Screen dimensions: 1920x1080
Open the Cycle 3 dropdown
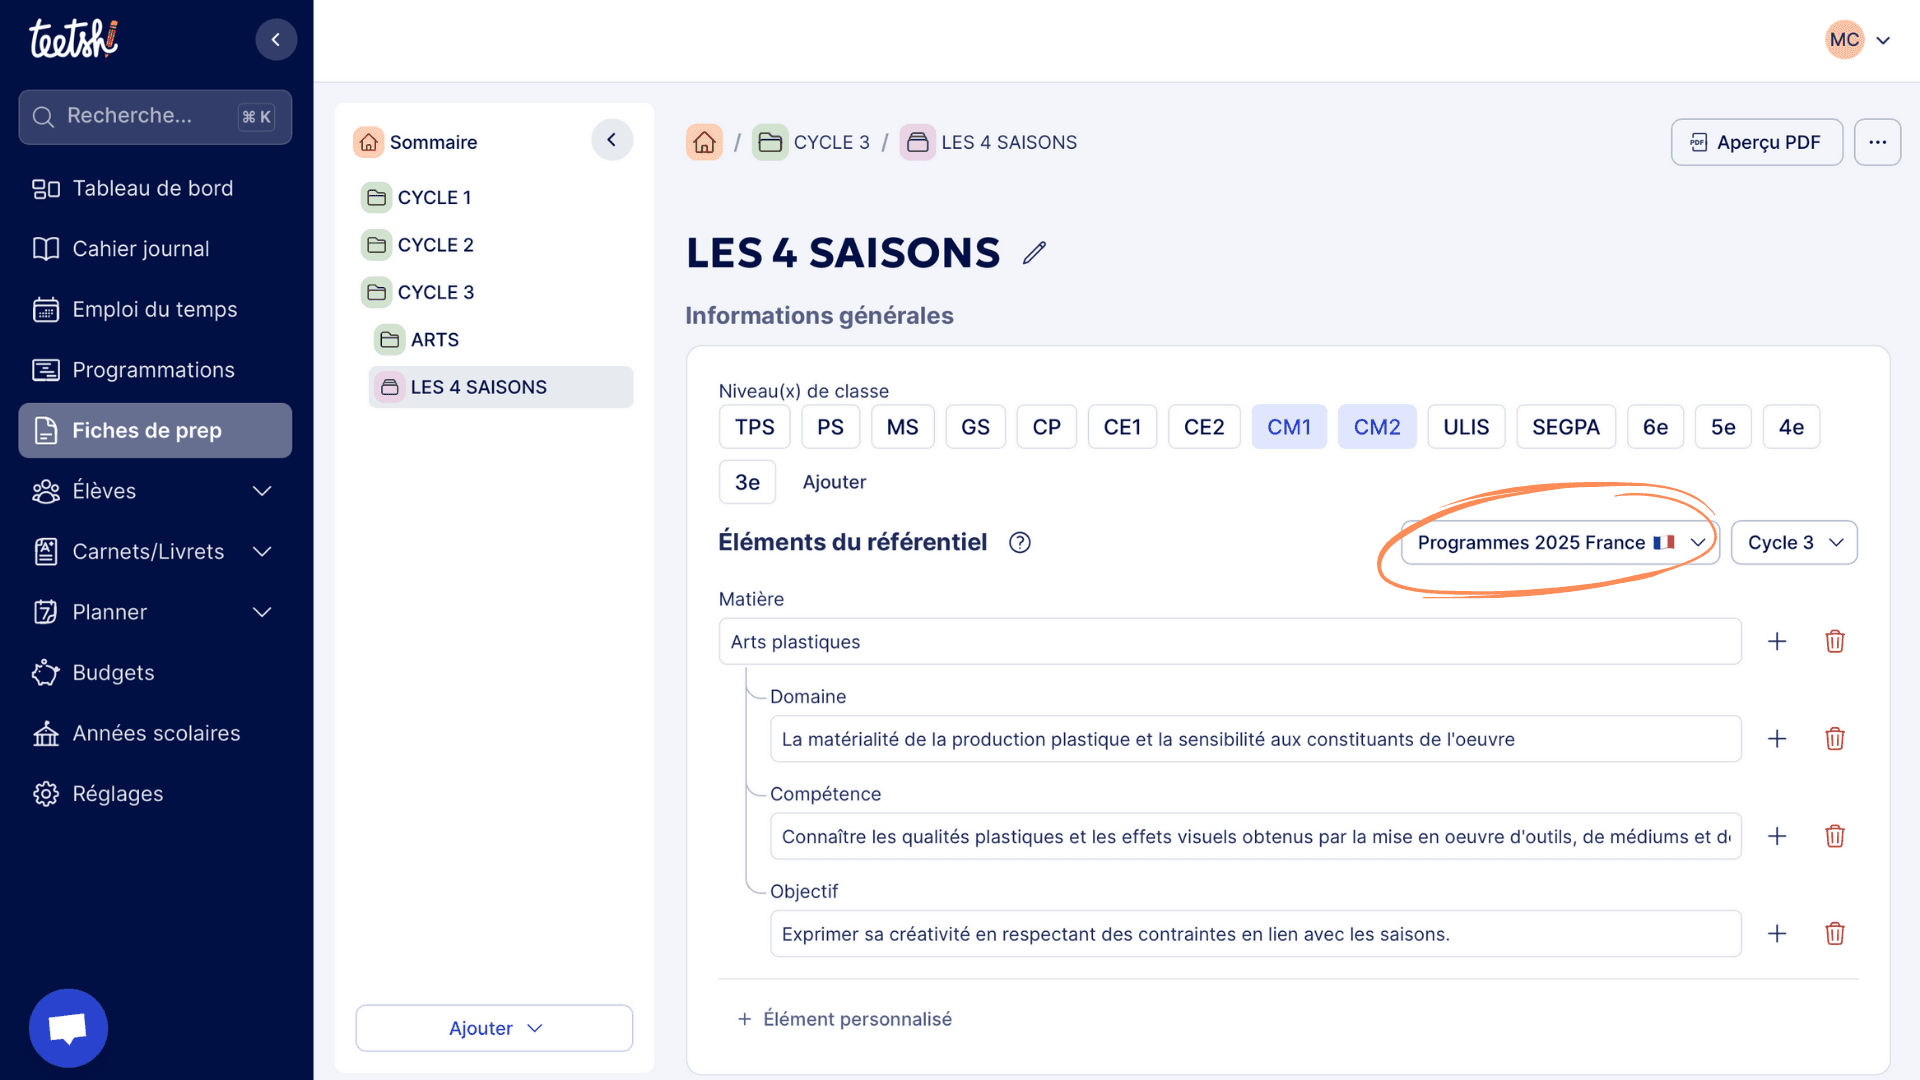(1794, 542)
